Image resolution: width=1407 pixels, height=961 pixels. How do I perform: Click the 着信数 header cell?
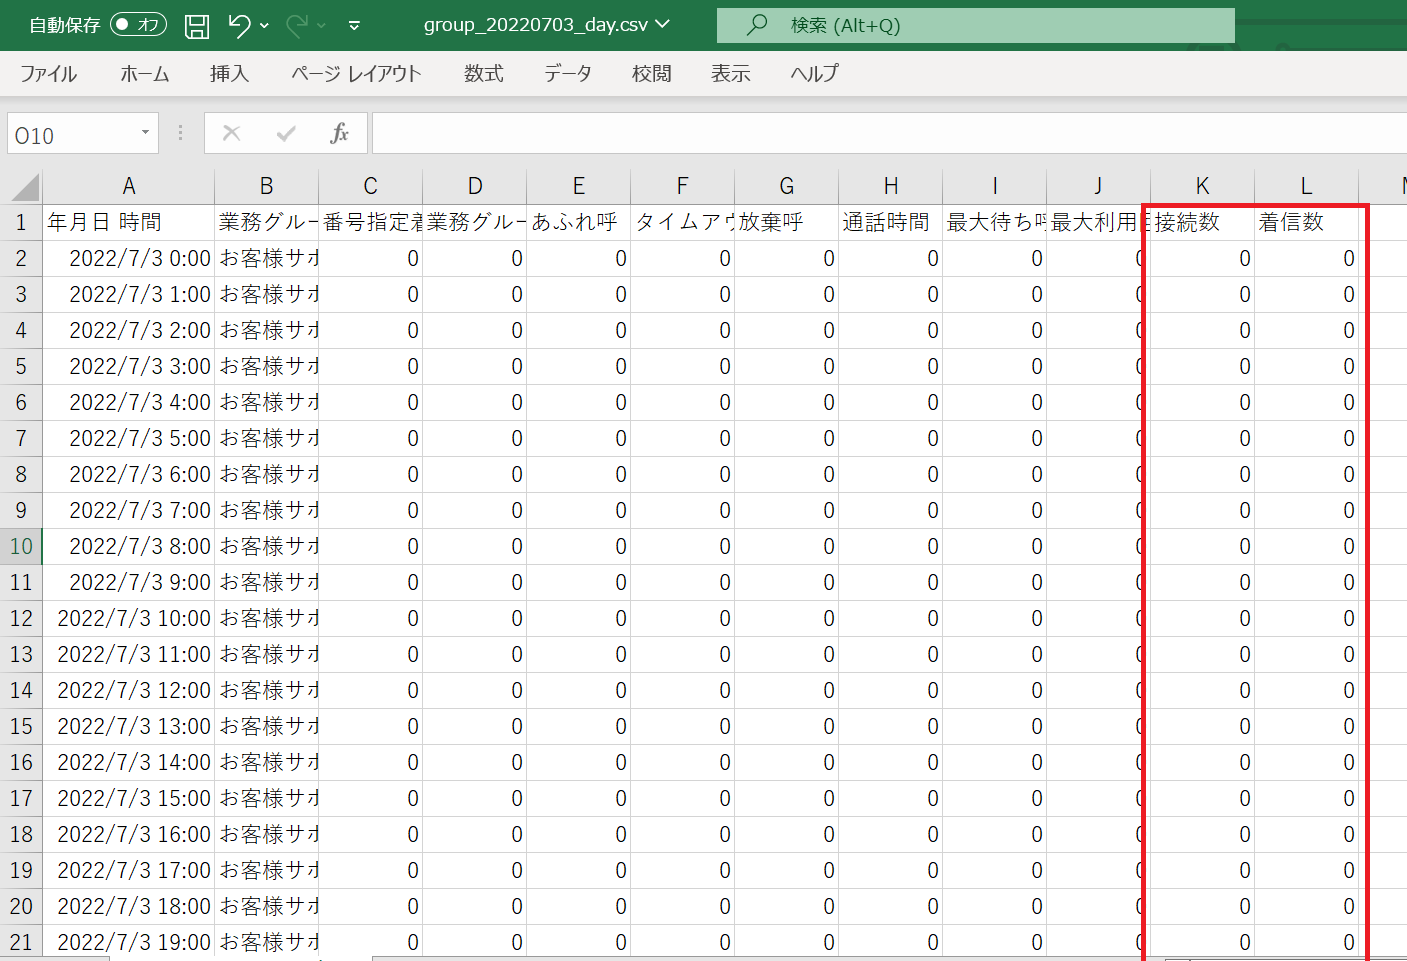point(1307,222)
